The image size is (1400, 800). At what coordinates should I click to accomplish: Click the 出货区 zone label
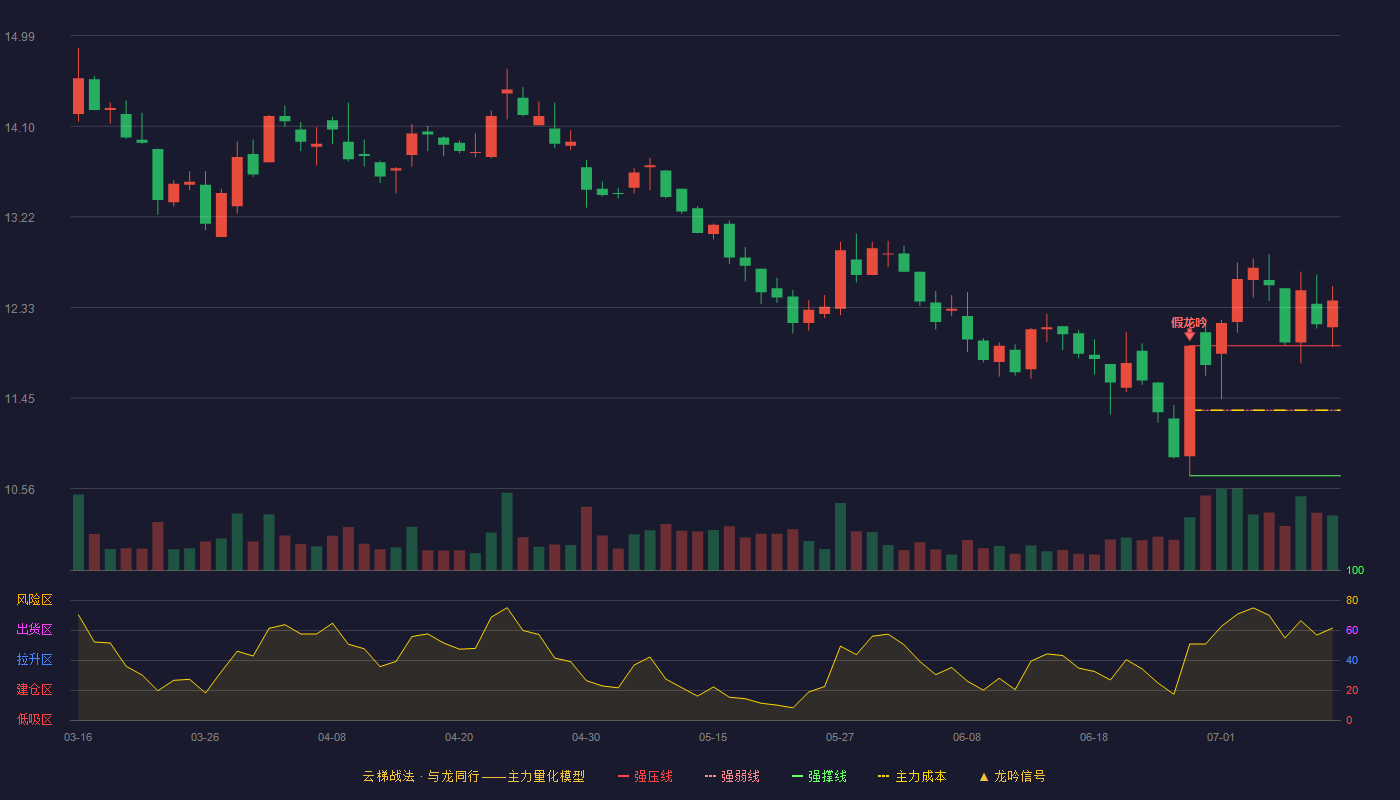[34, 630]
